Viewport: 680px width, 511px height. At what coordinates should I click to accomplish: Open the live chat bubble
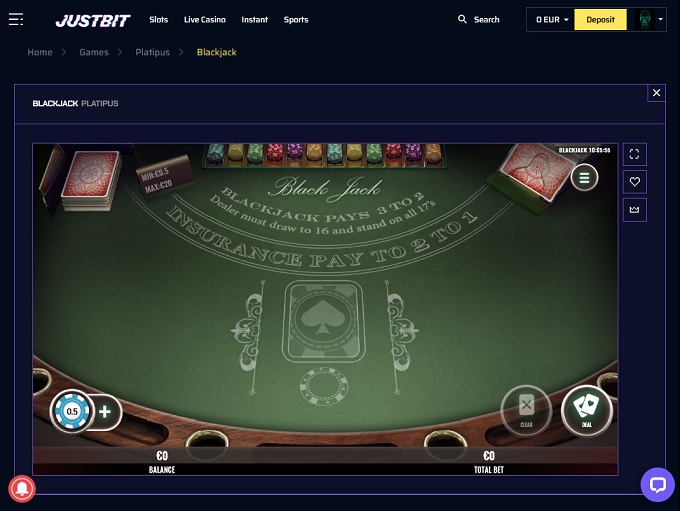click(x=657, y=485)
